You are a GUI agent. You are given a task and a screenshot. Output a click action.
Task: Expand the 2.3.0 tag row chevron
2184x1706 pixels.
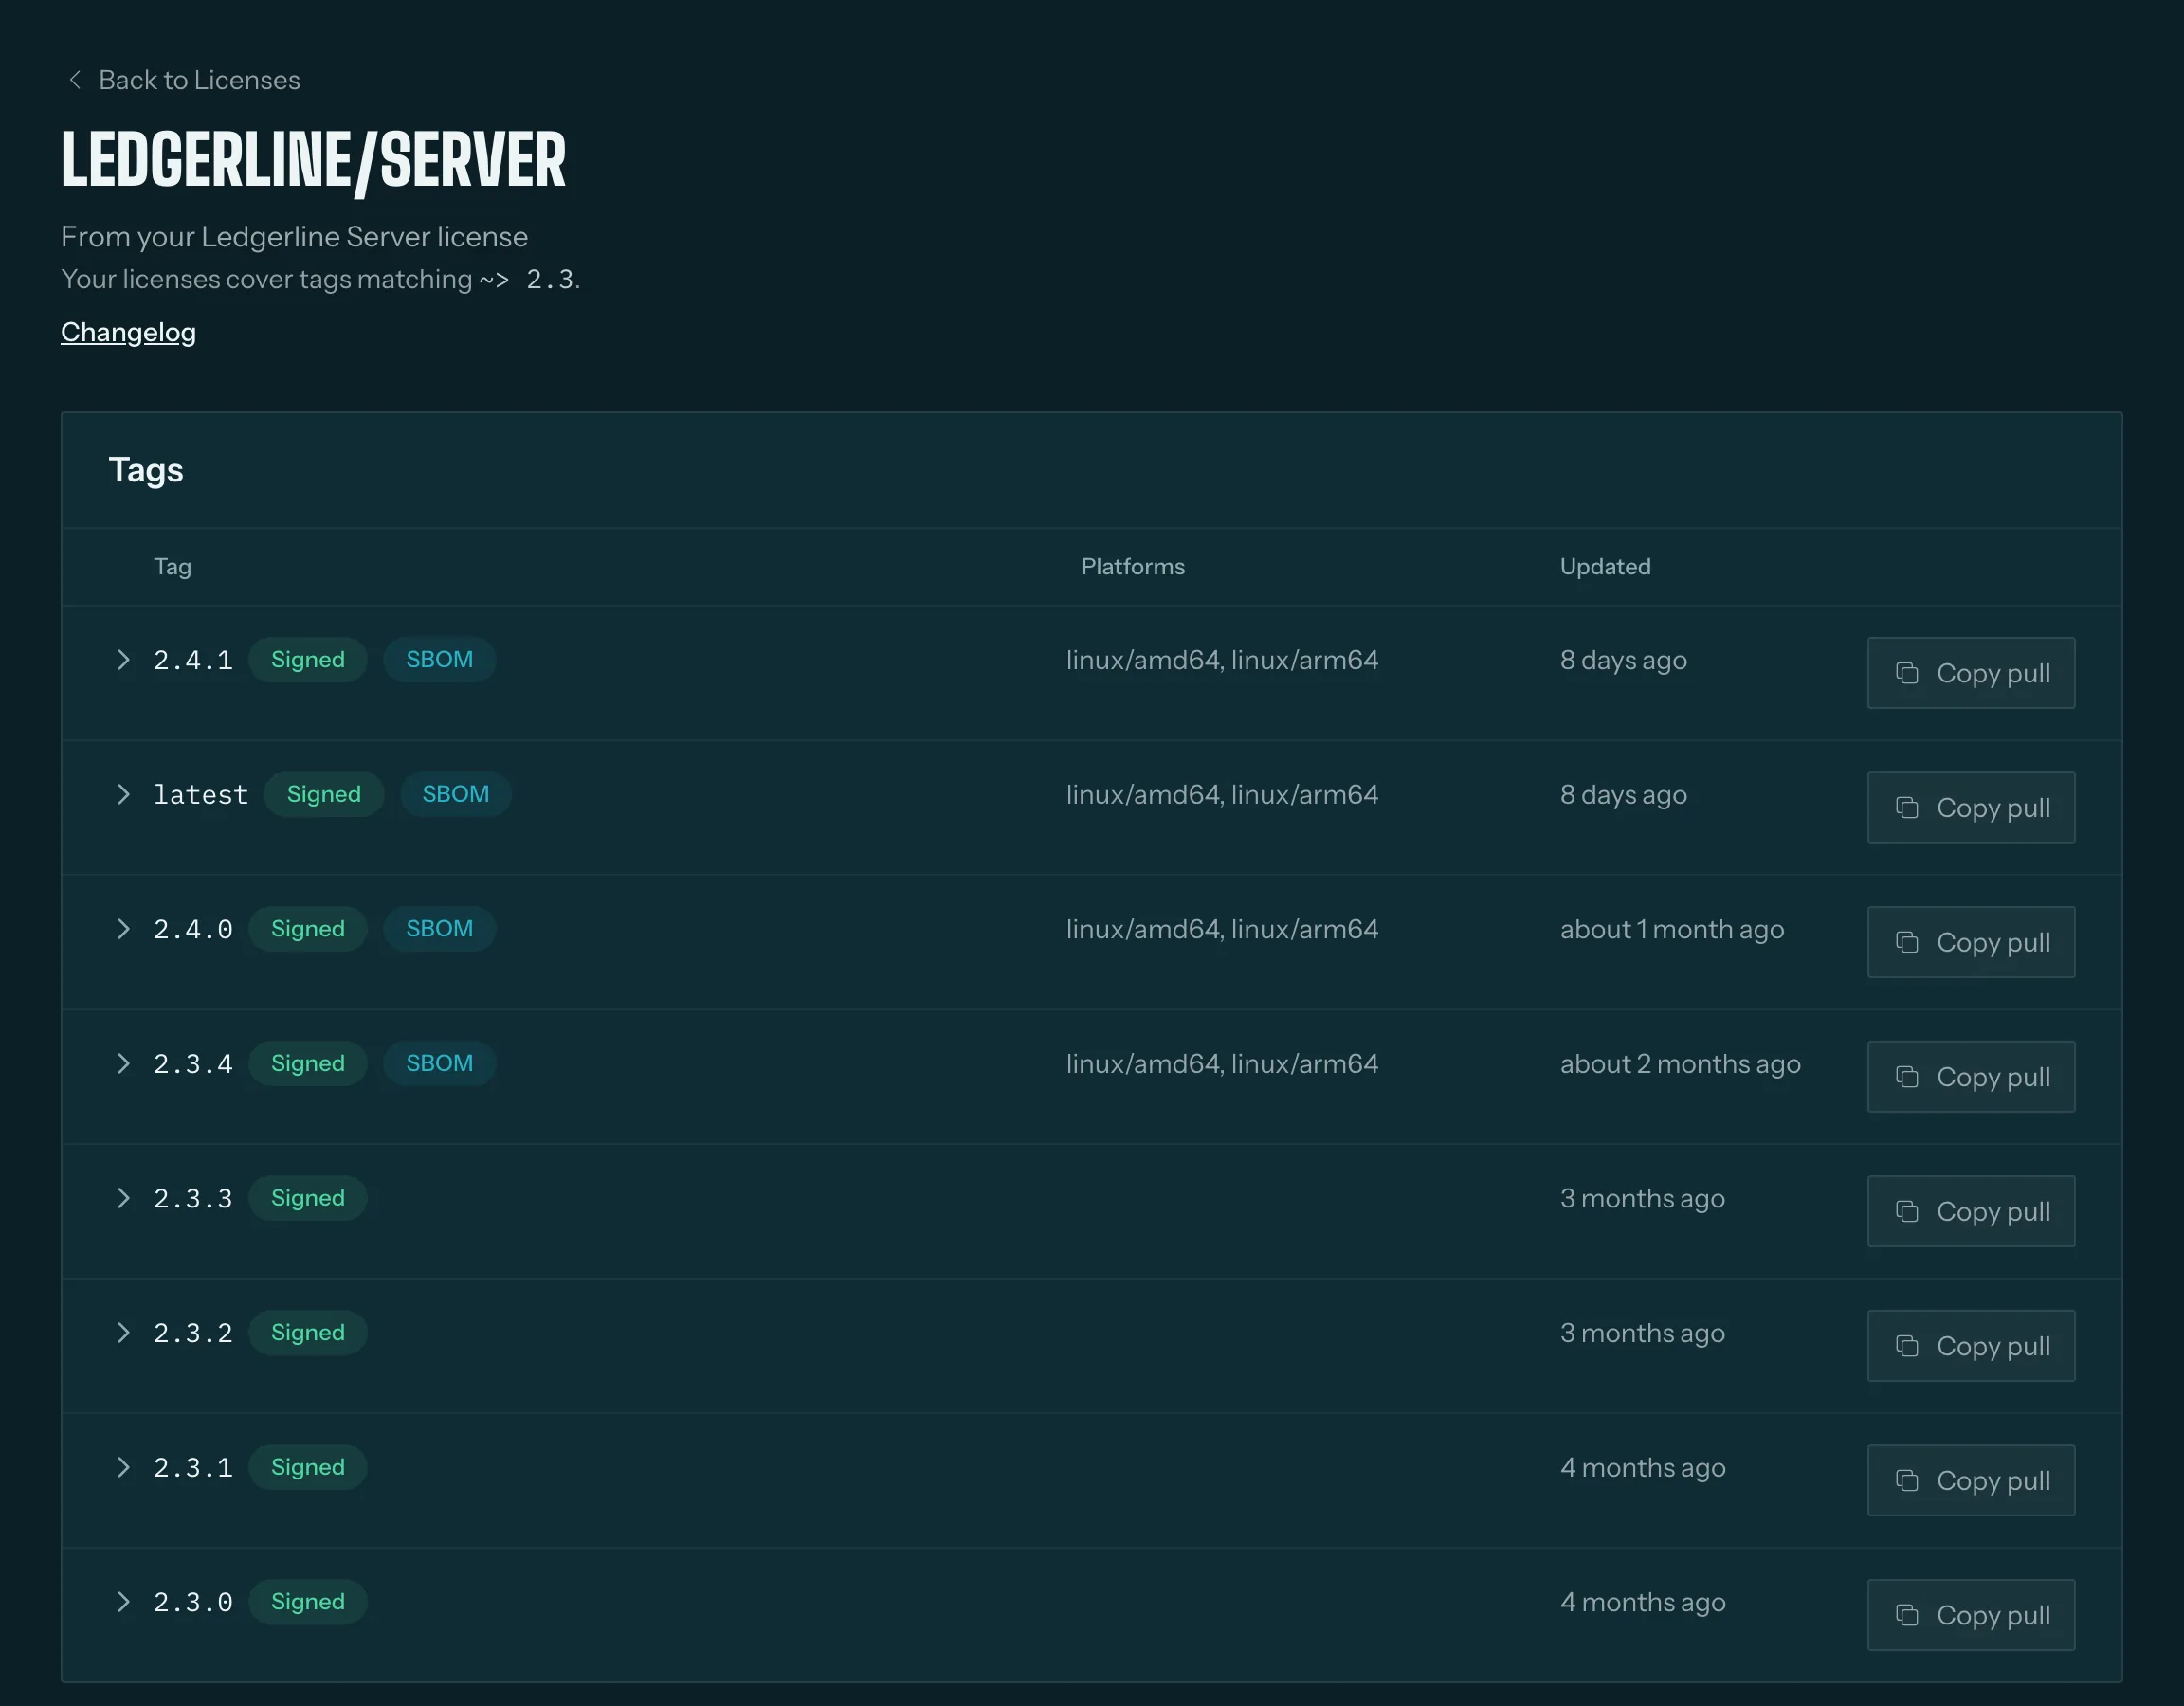click(123, 1602)
